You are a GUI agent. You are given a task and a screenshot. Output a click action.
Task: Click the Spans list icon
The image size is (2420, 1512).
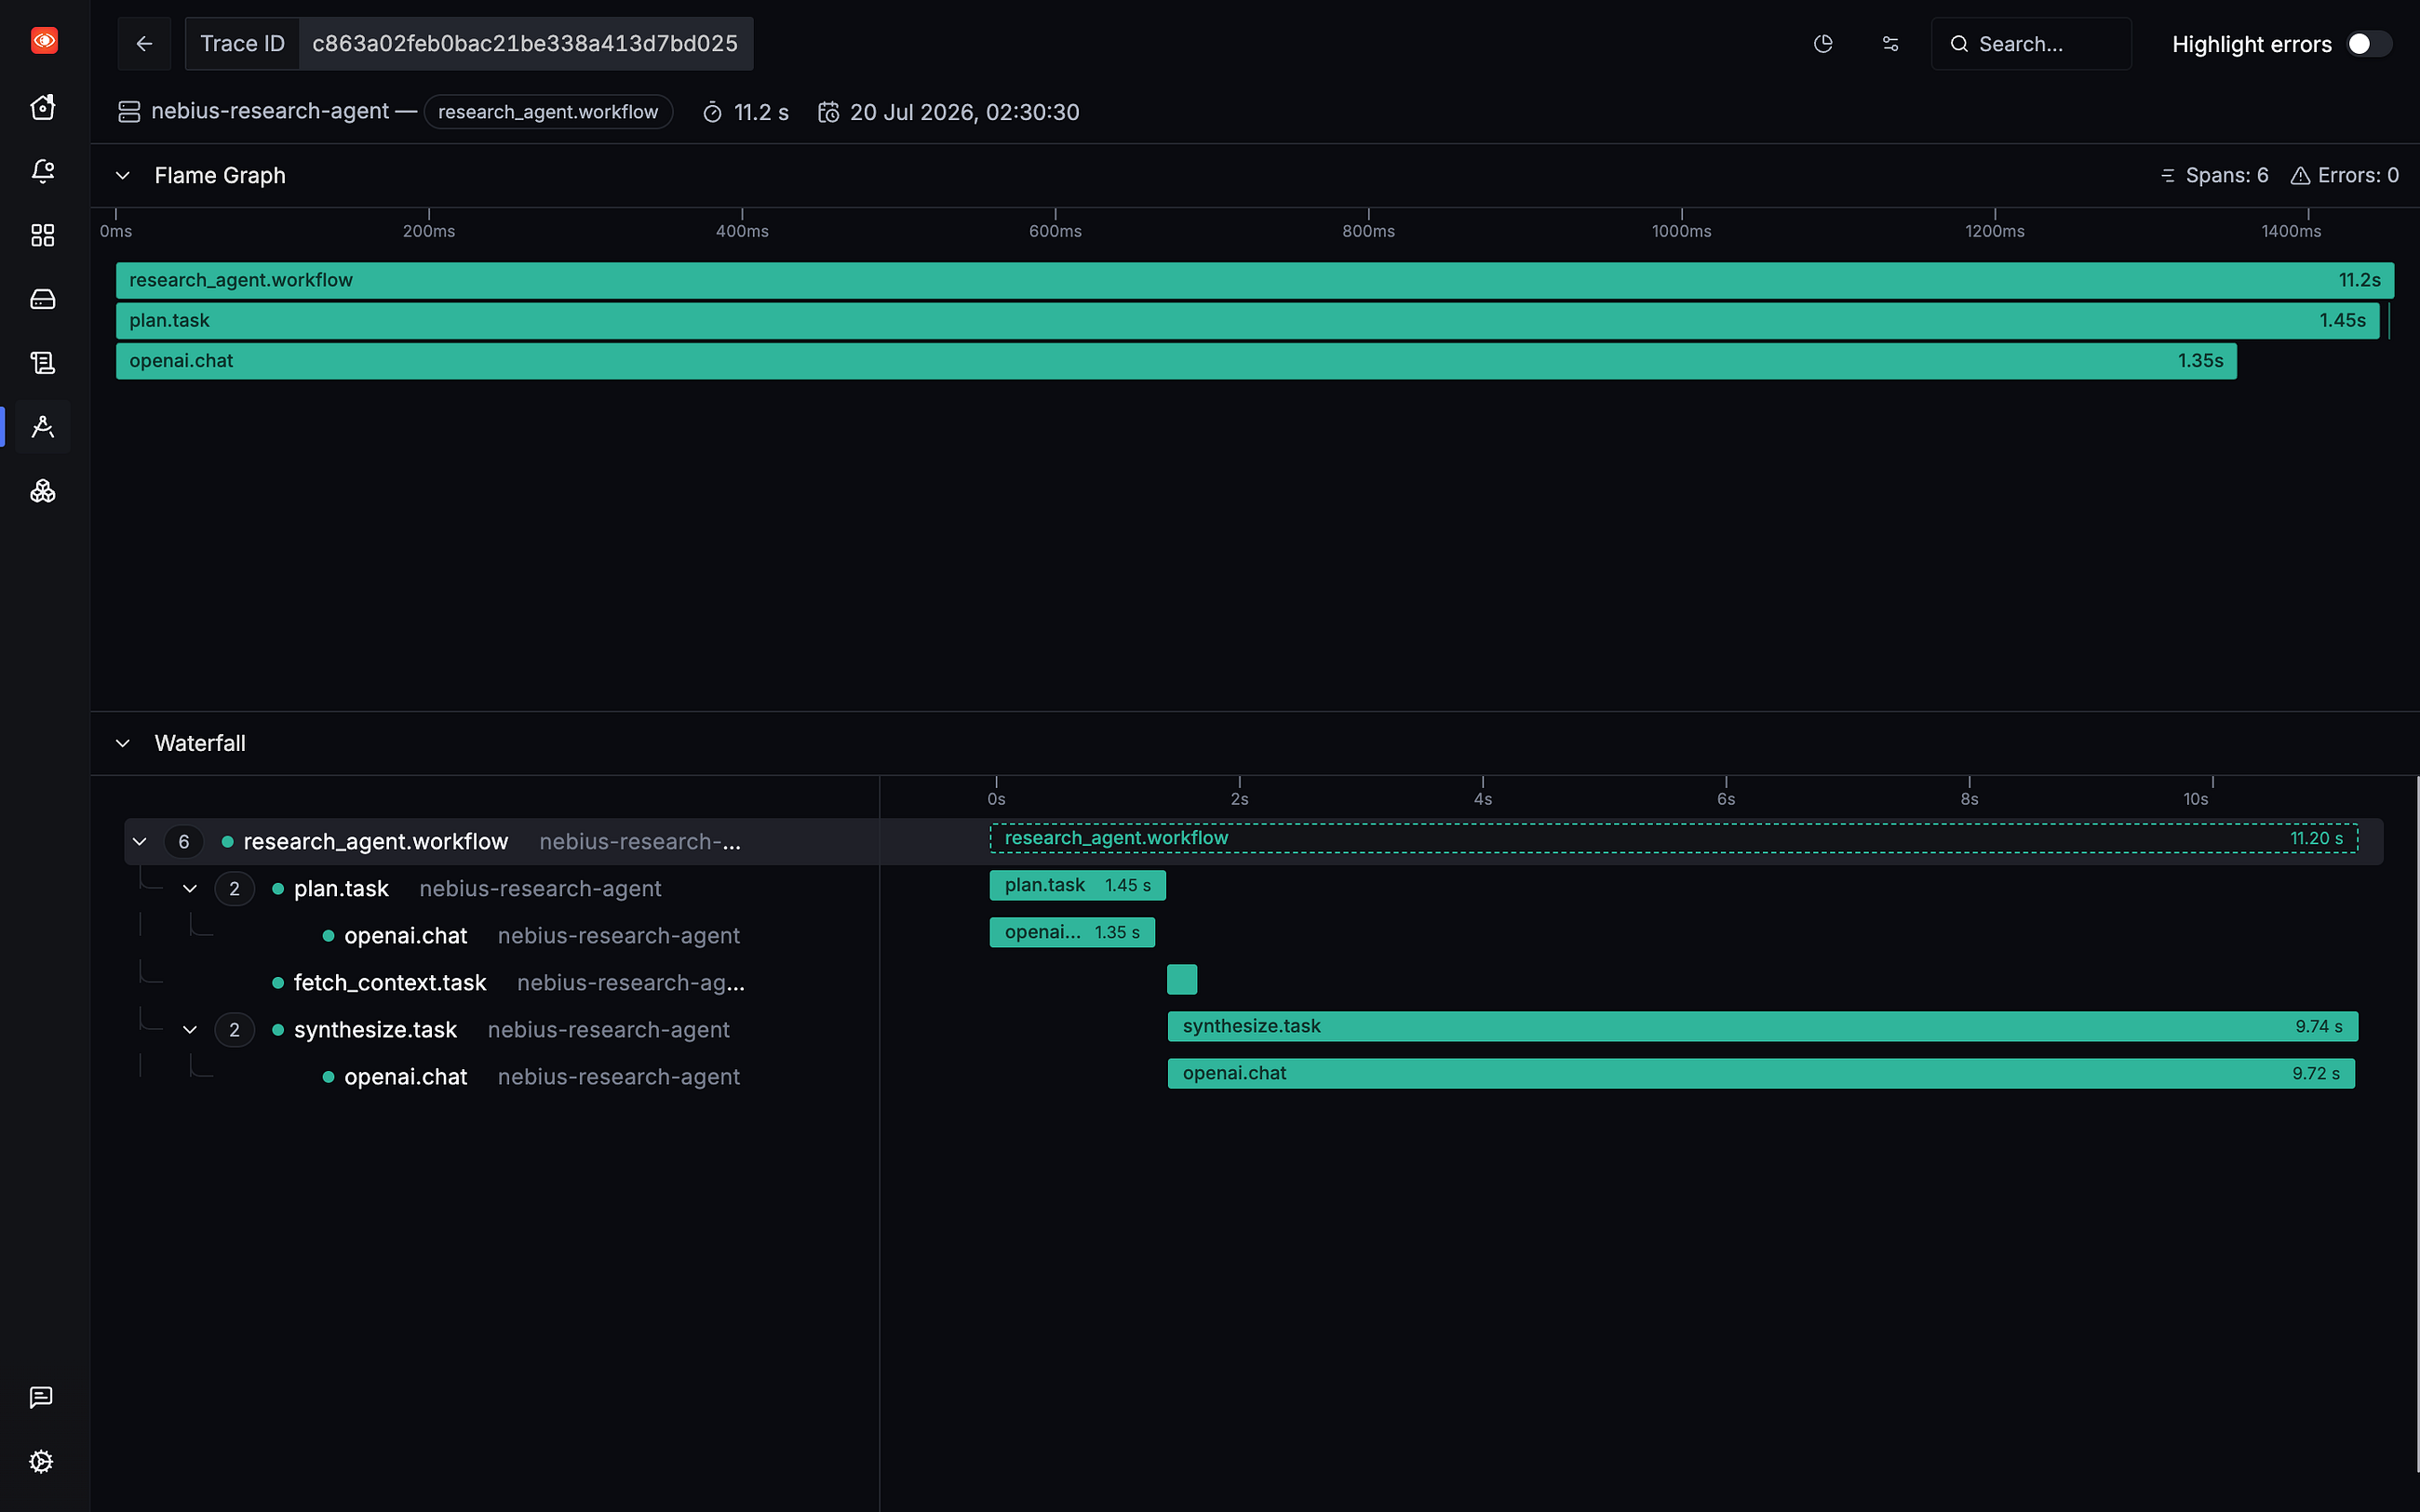click(2167, 176)
